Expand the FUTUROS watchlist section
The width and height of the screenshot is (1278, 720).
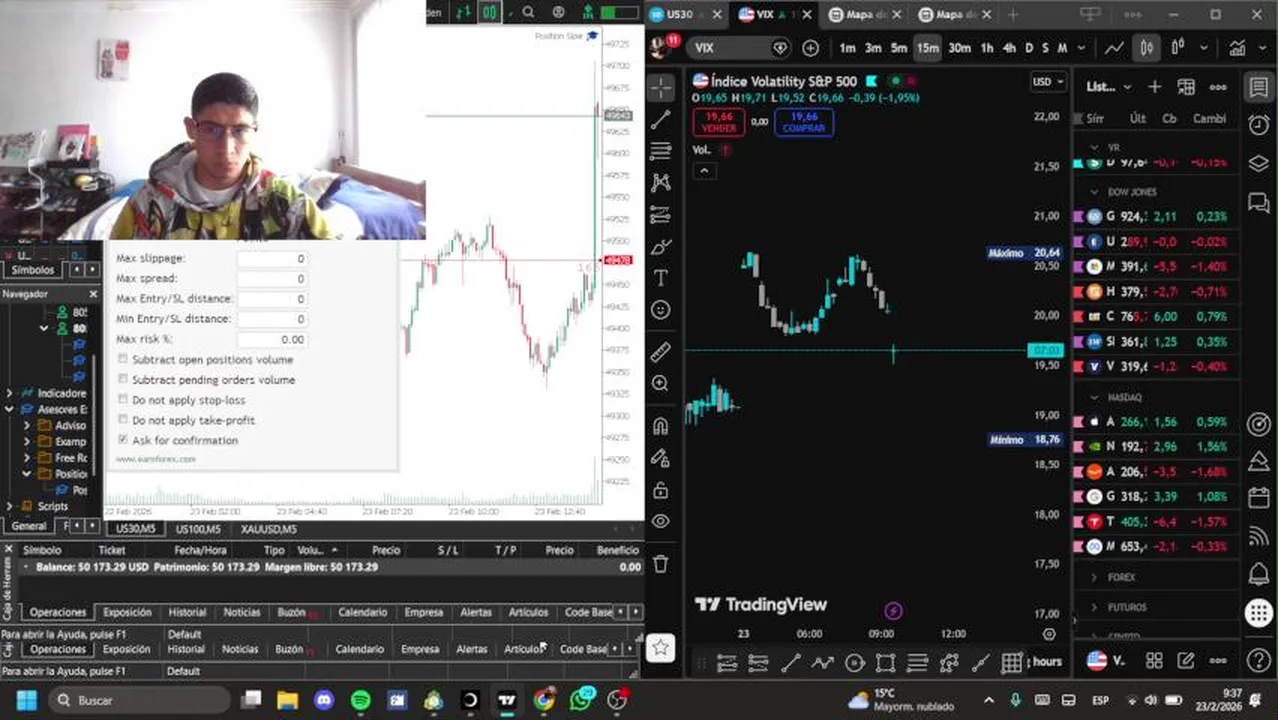[1094, 607]
